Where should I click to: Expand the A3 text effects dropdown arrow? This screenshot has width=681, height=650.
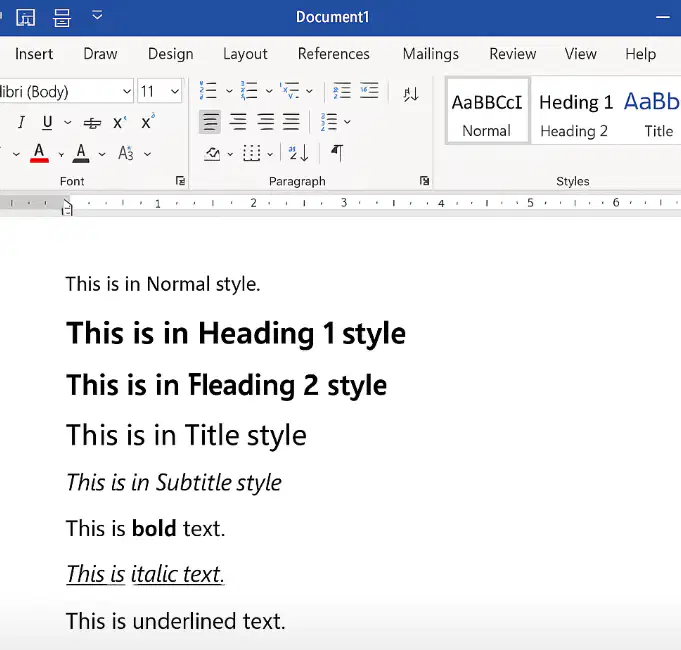147,154
